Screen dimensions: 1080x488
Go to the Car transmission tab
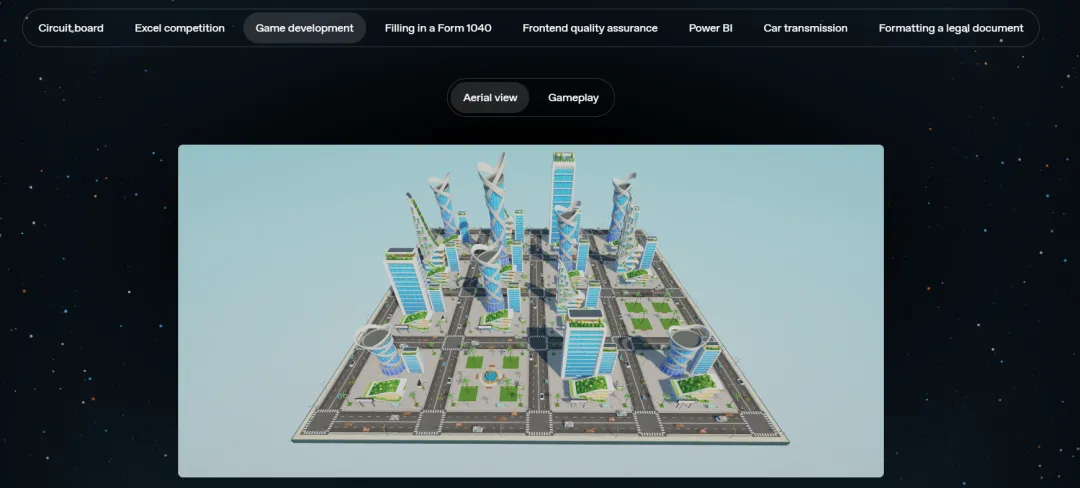(x=805, y=28)
